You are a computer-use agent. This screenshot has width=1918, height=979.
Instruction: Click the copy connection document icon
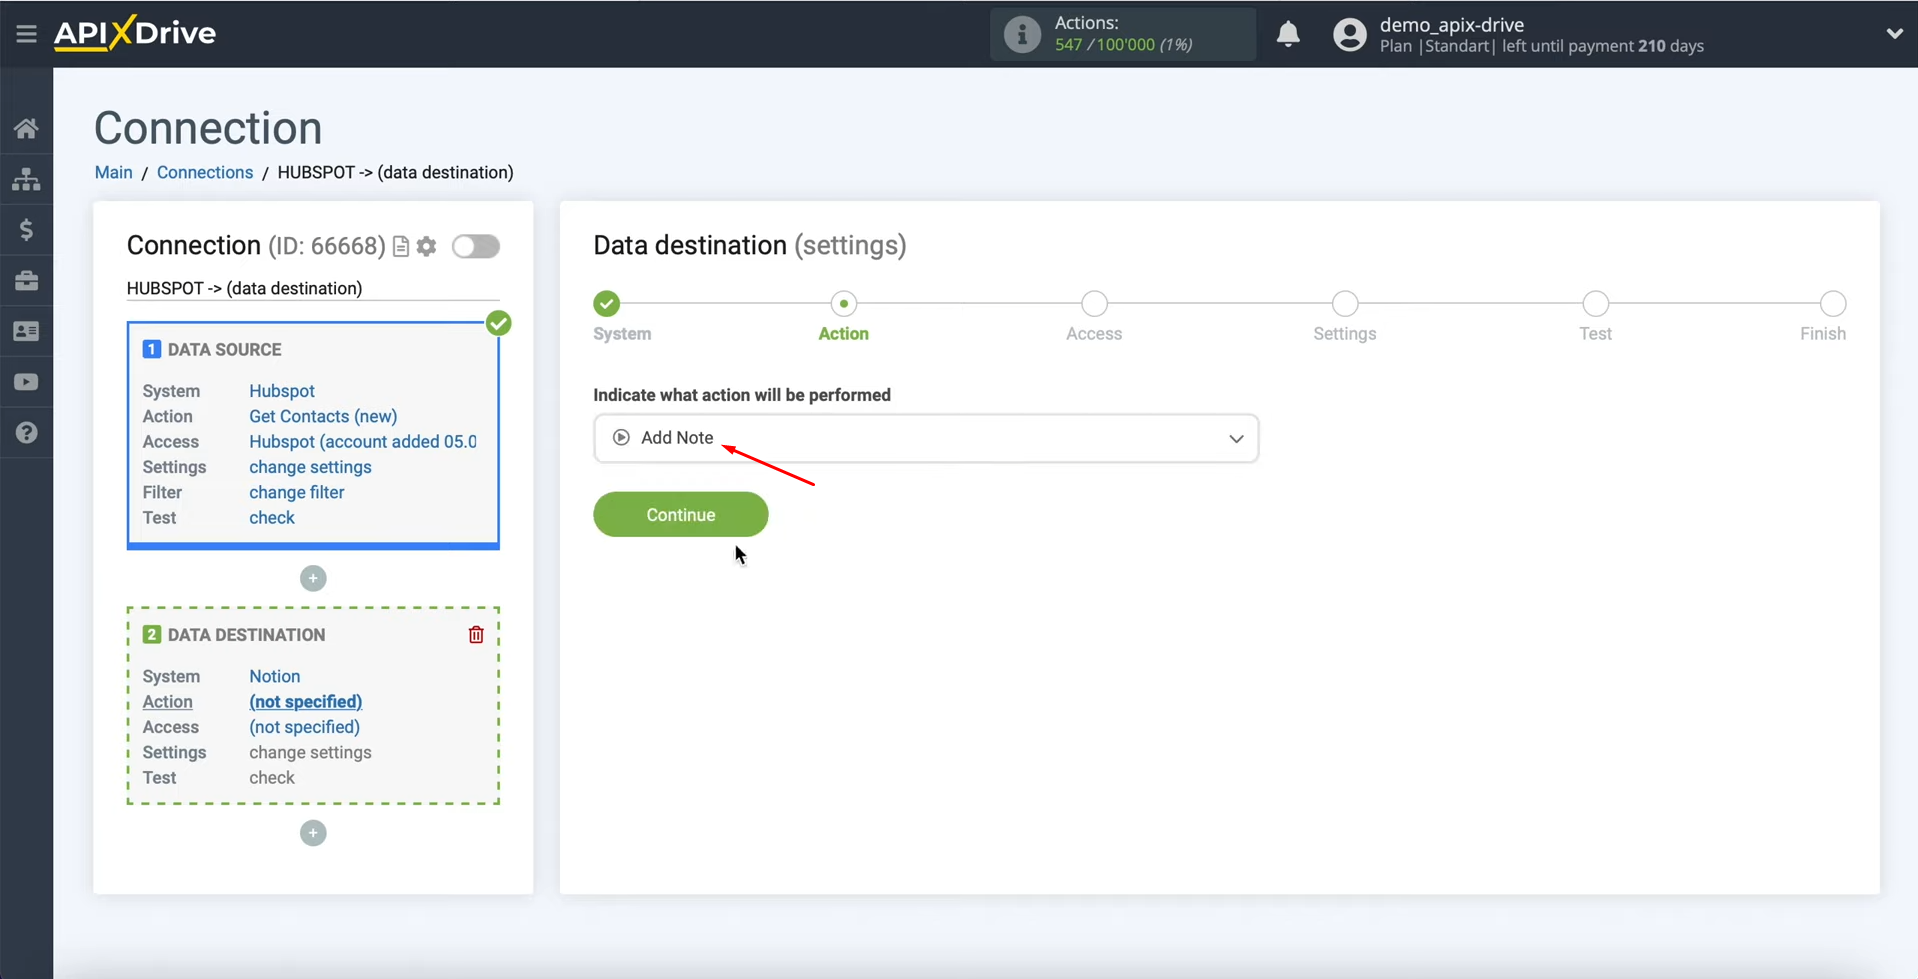coord(400,246)
